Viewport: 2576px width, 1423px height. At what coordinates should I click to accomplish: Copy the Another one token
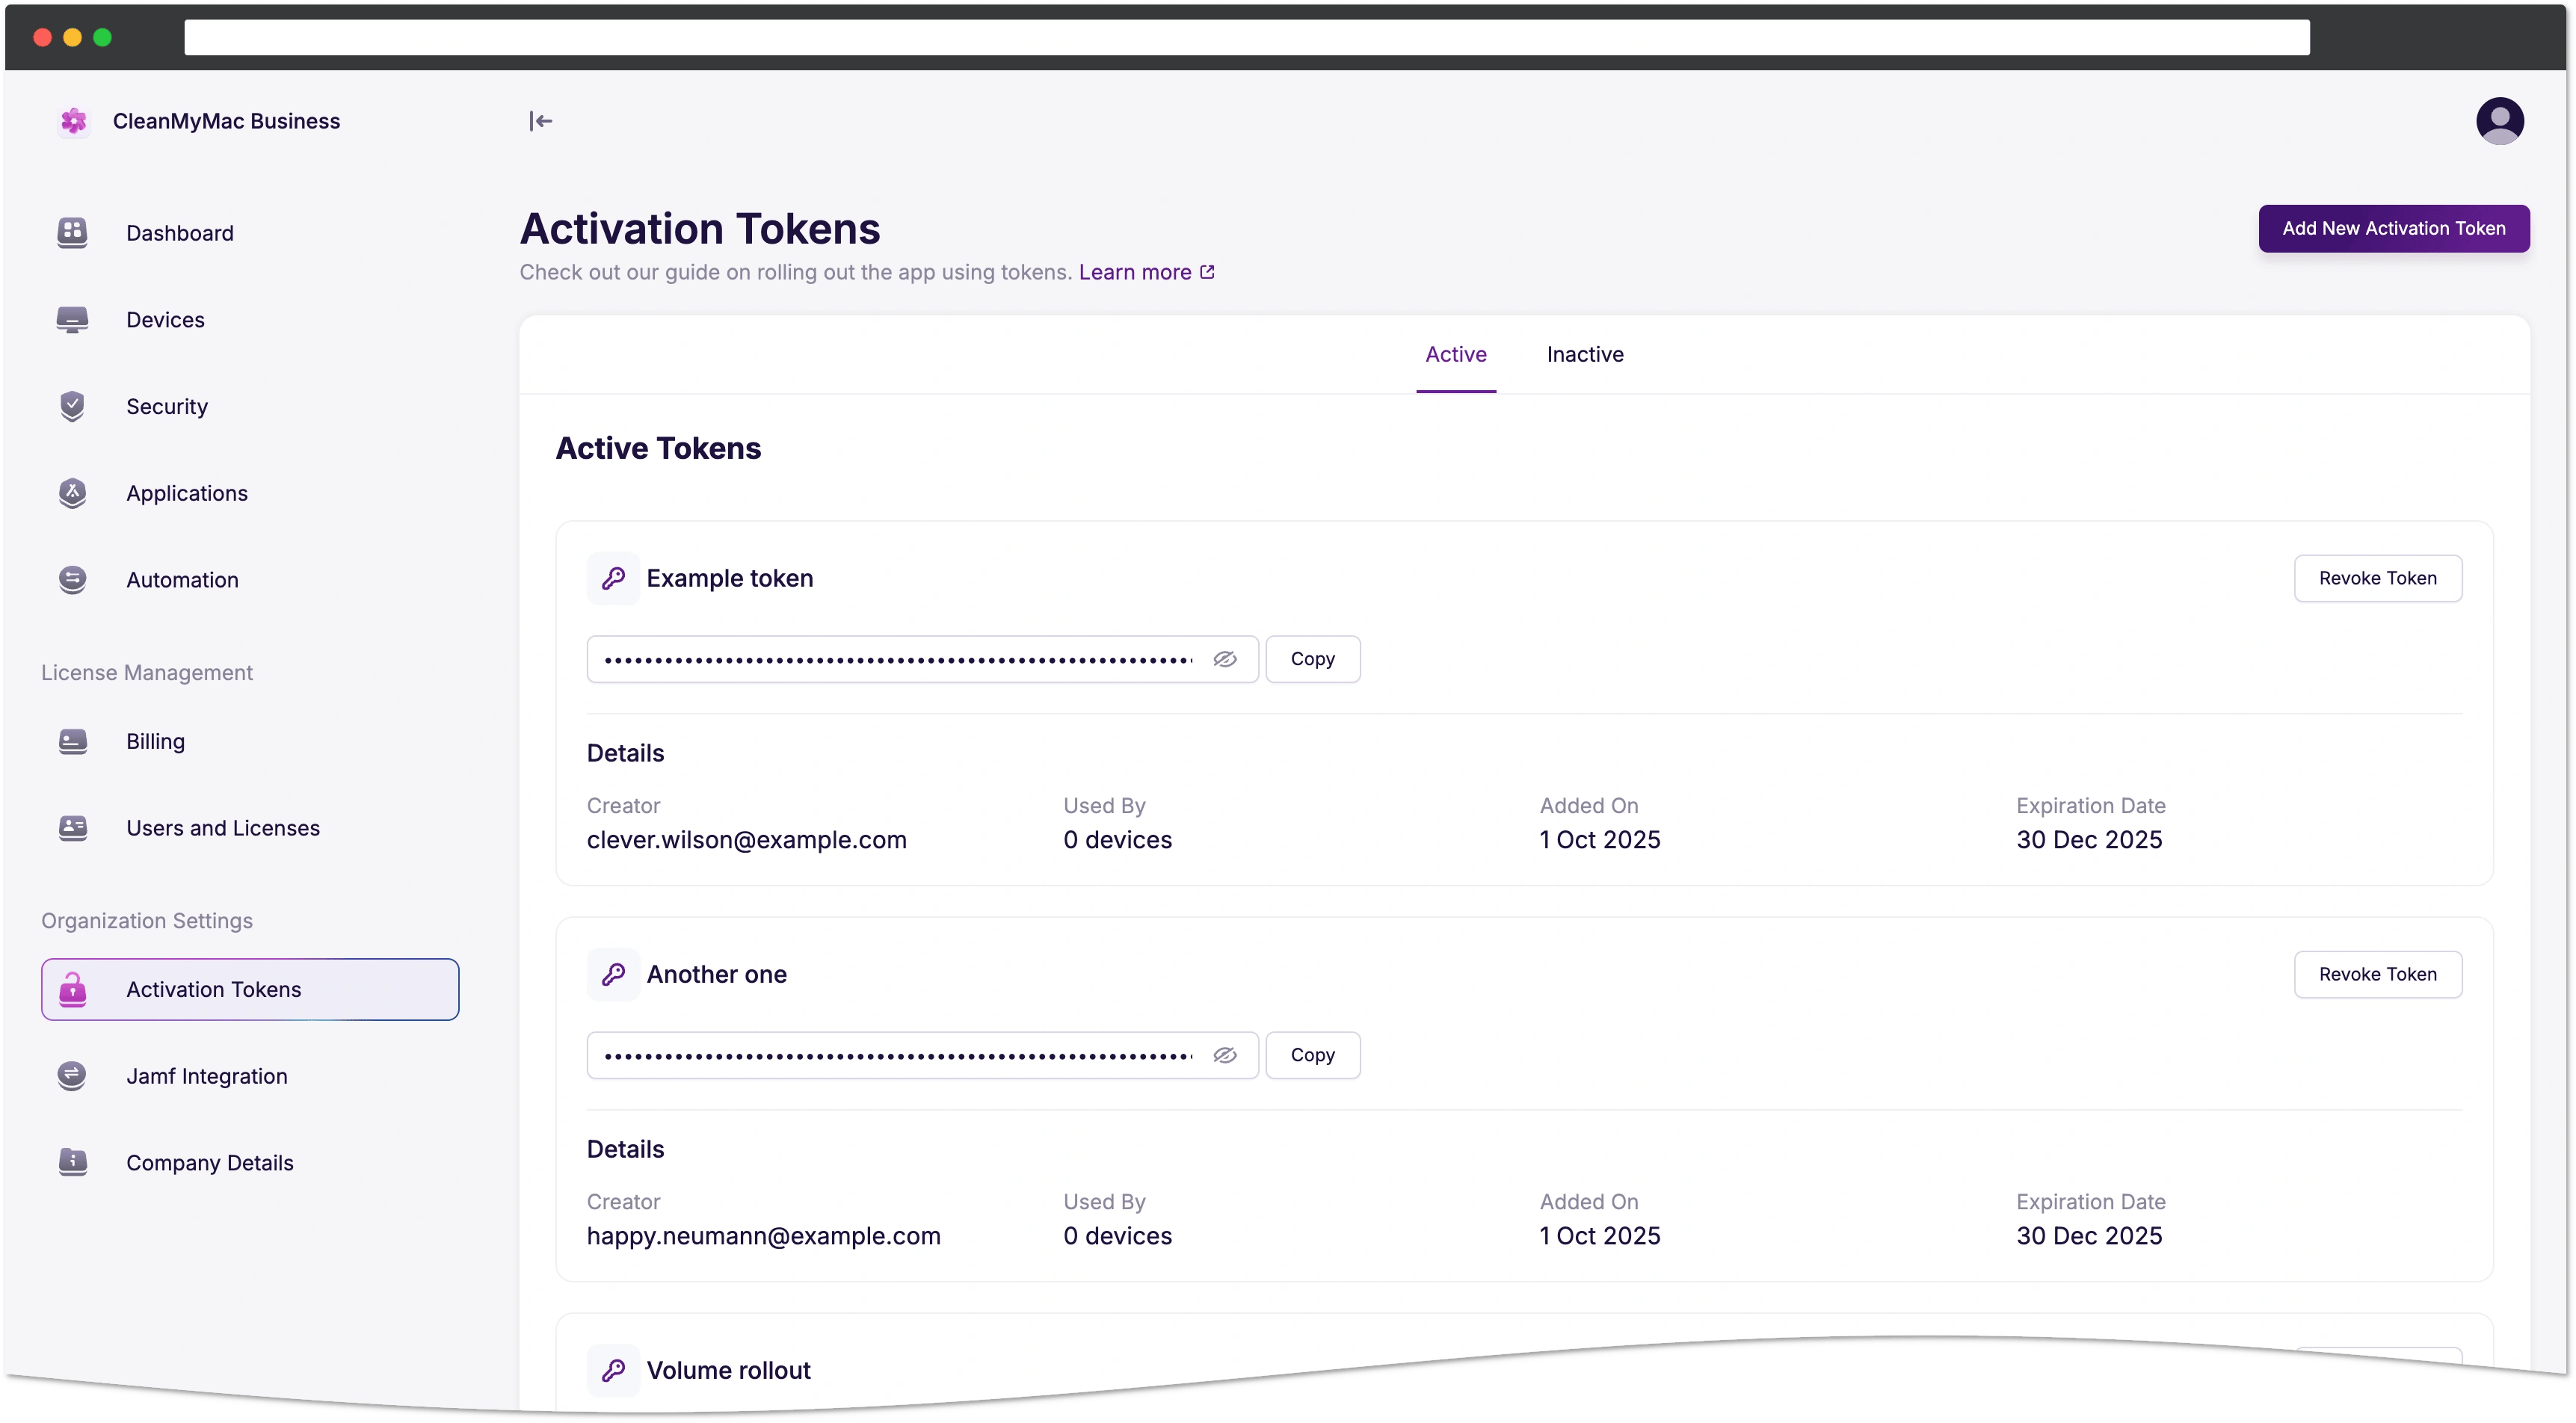1312,1055
